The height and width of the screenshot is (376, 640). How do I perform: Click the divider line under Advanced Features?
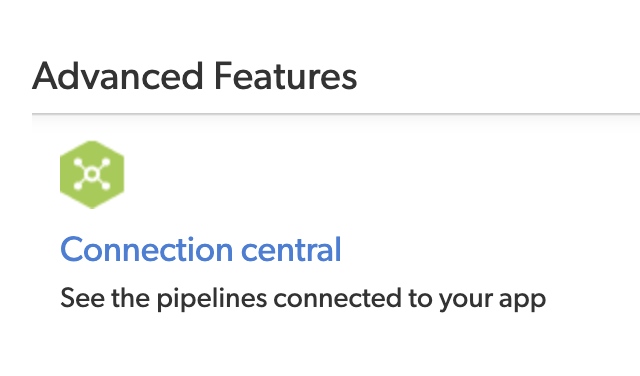click(336, 114)
